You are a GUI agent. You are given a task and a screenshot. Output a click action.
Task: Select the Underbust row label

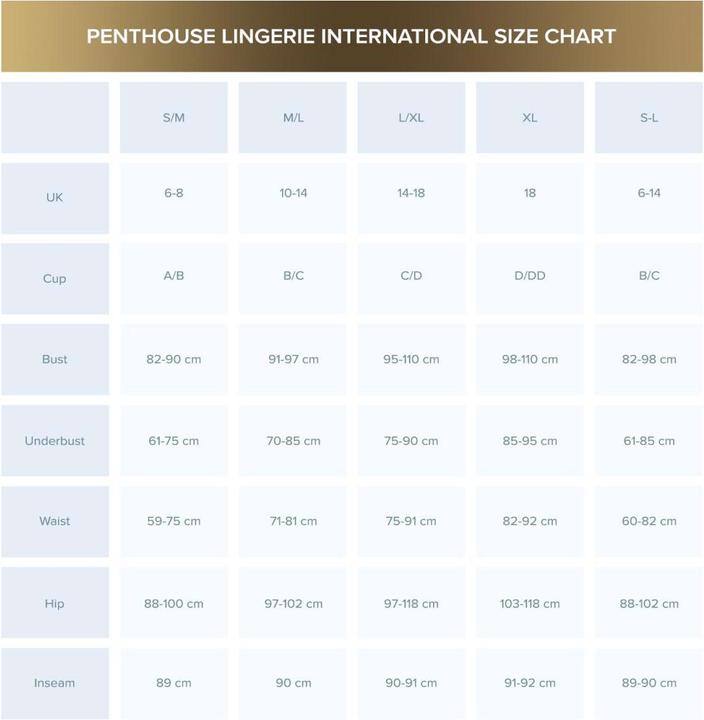tap(55, 441)
